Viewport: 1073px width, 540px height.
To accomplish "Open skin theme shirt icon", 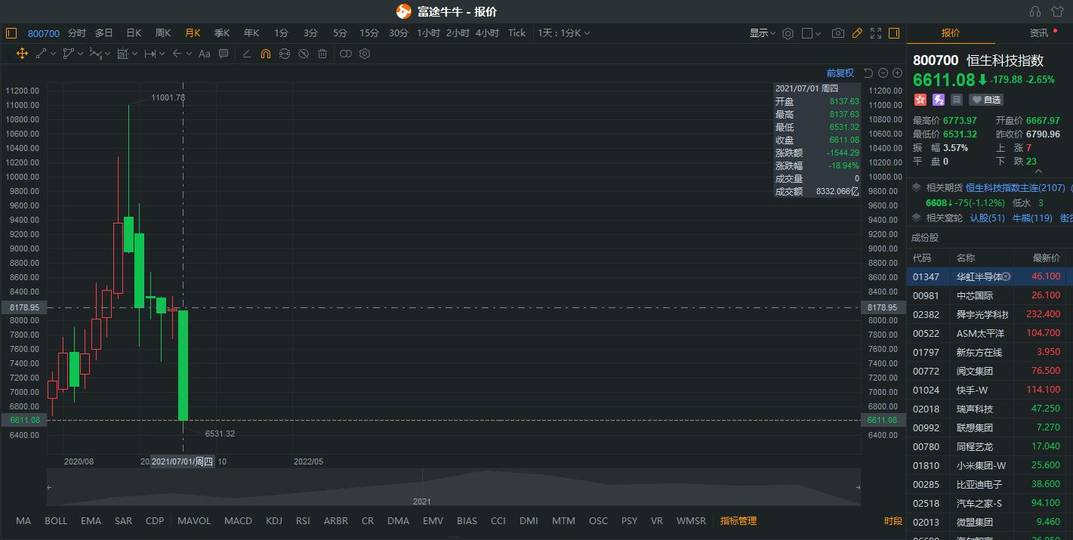I will (1057, 12).
